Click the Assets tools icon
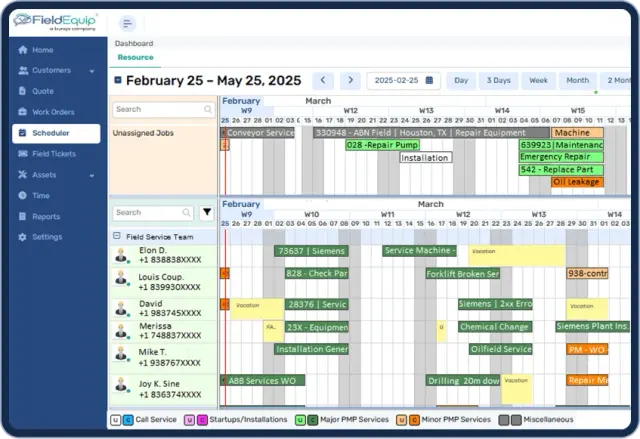The width and height of the screenshot is (640, 439). (22, 175)
